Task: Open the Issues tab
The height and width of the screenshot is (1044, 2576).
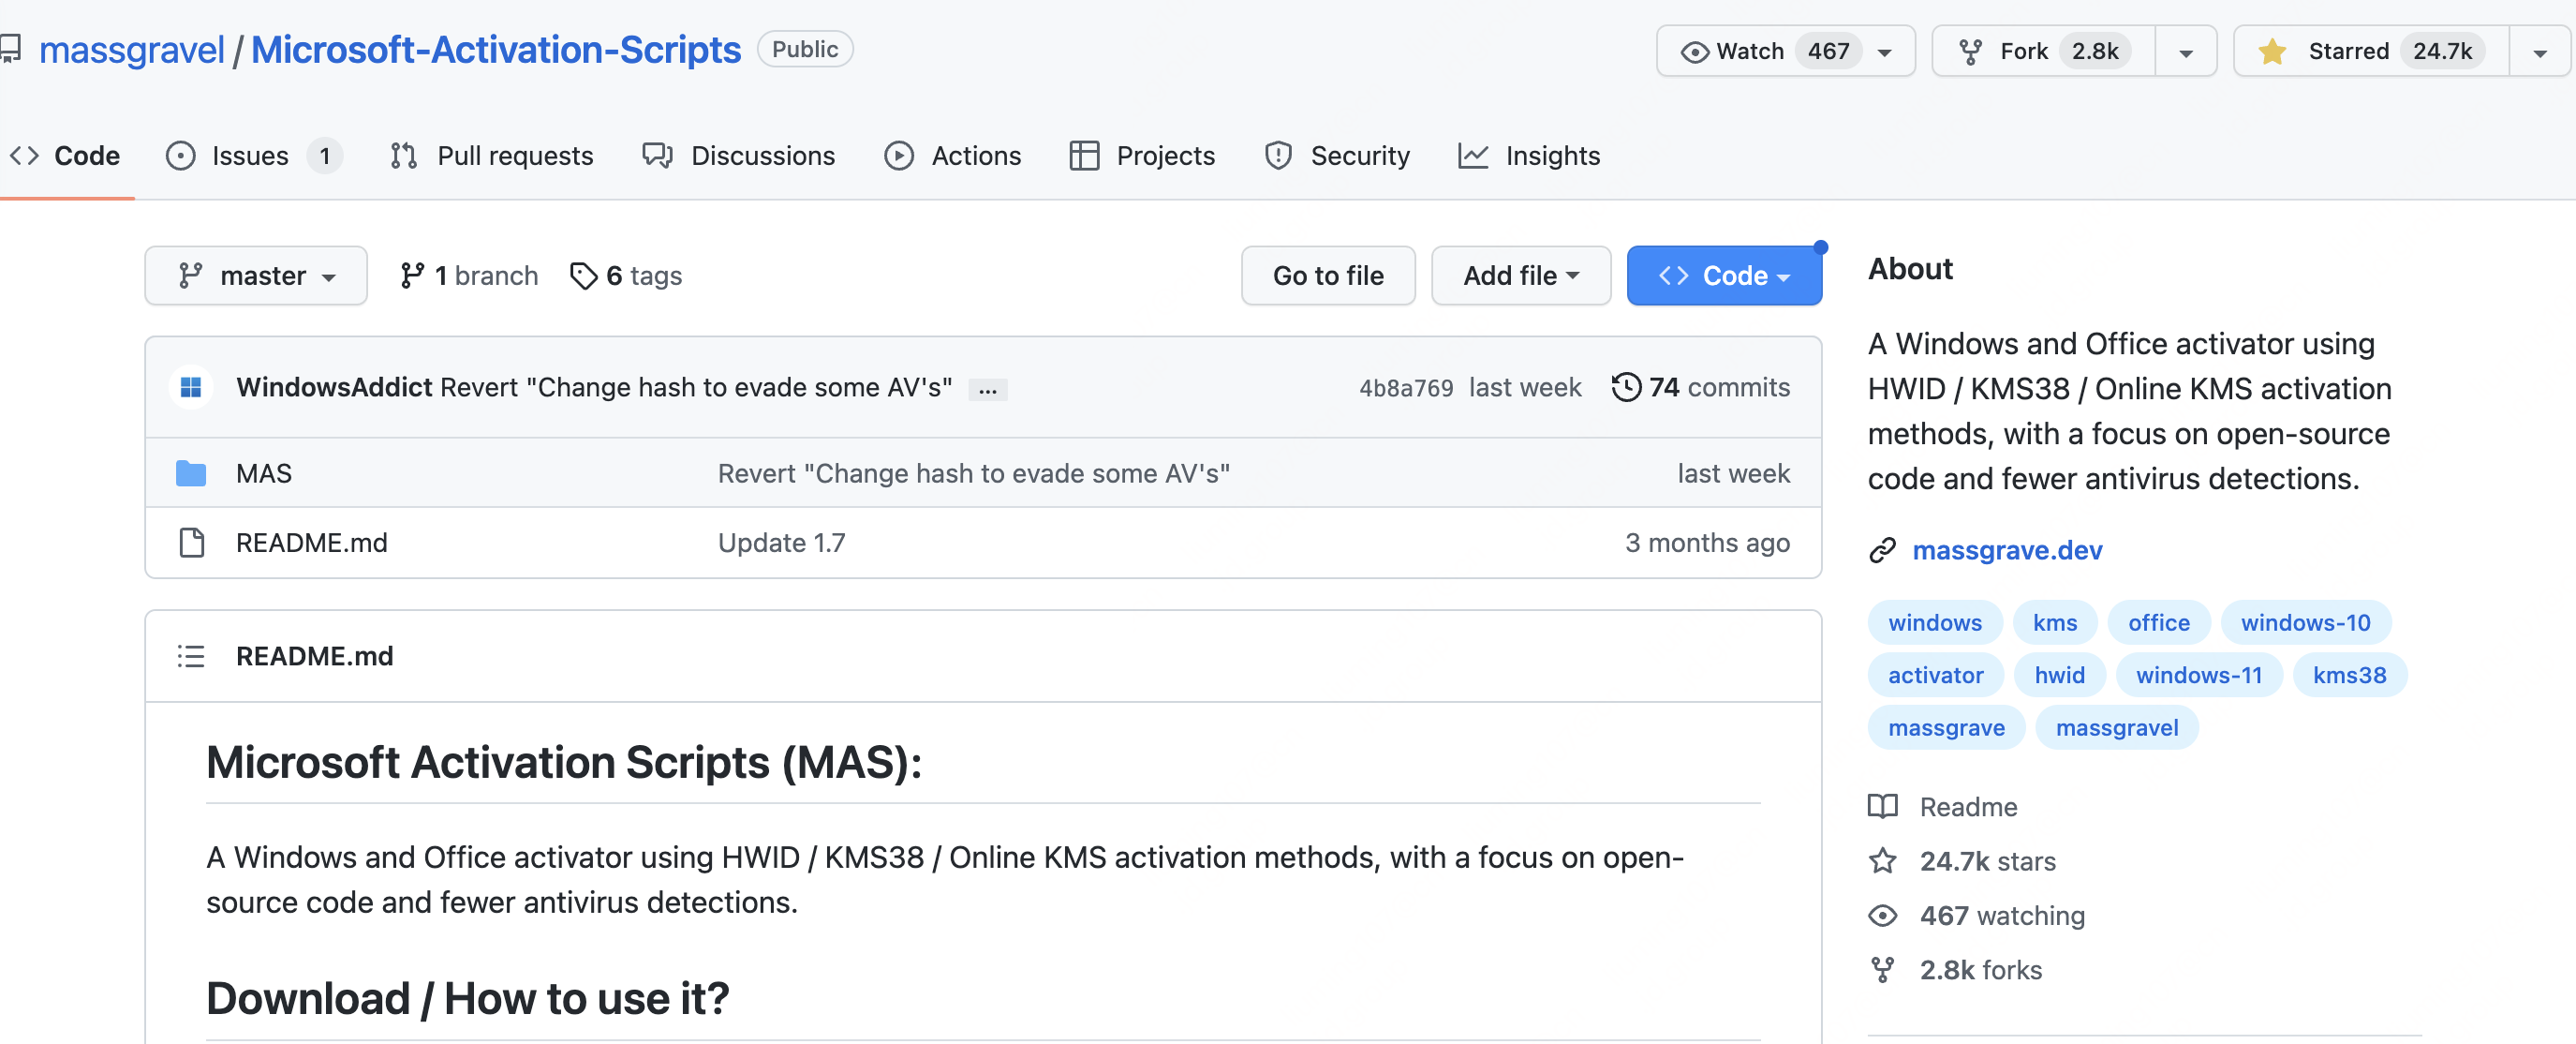Action: (x=254, y=156)
